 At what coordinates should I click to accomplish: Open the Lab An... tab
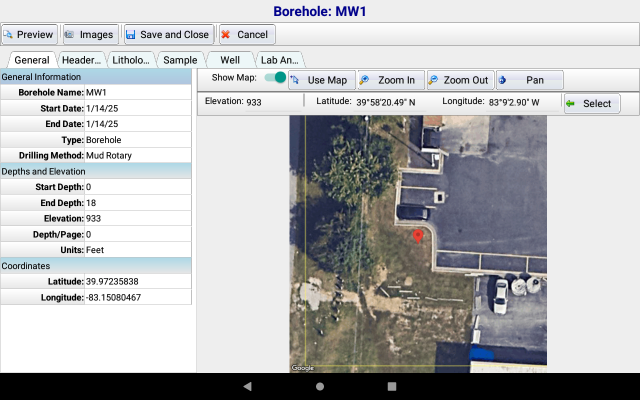[280, 60]
